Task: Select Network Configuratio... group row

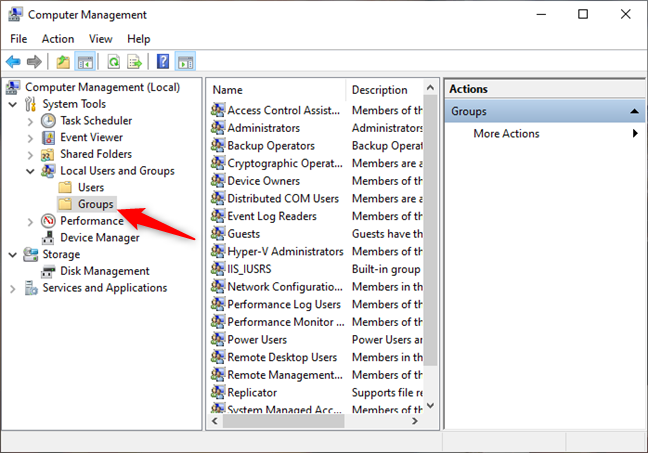Action: coord(317,286)
